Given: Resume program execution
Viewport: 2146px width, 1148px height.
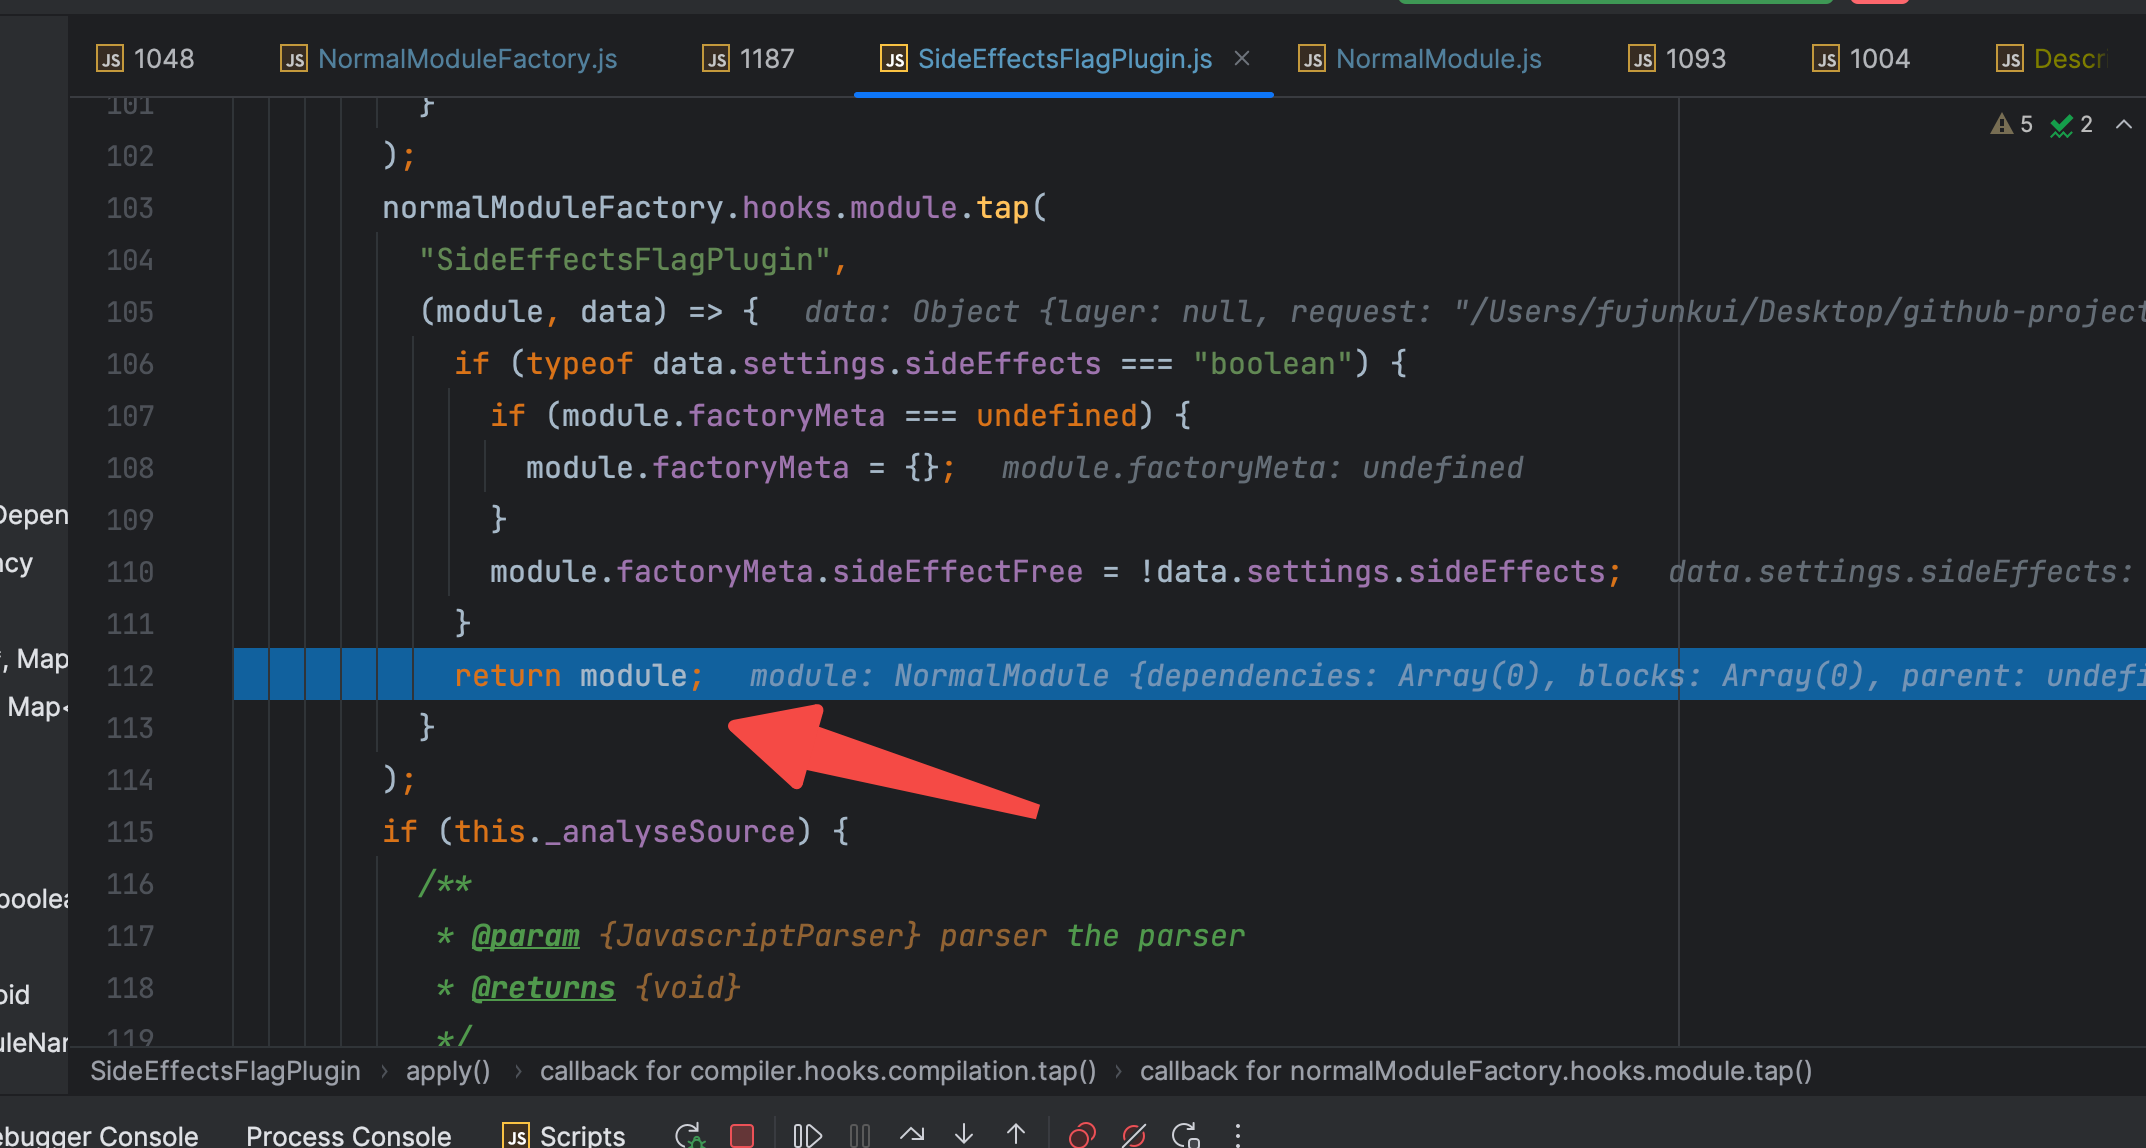Looking at the screenshot, I should [807, 1135].
